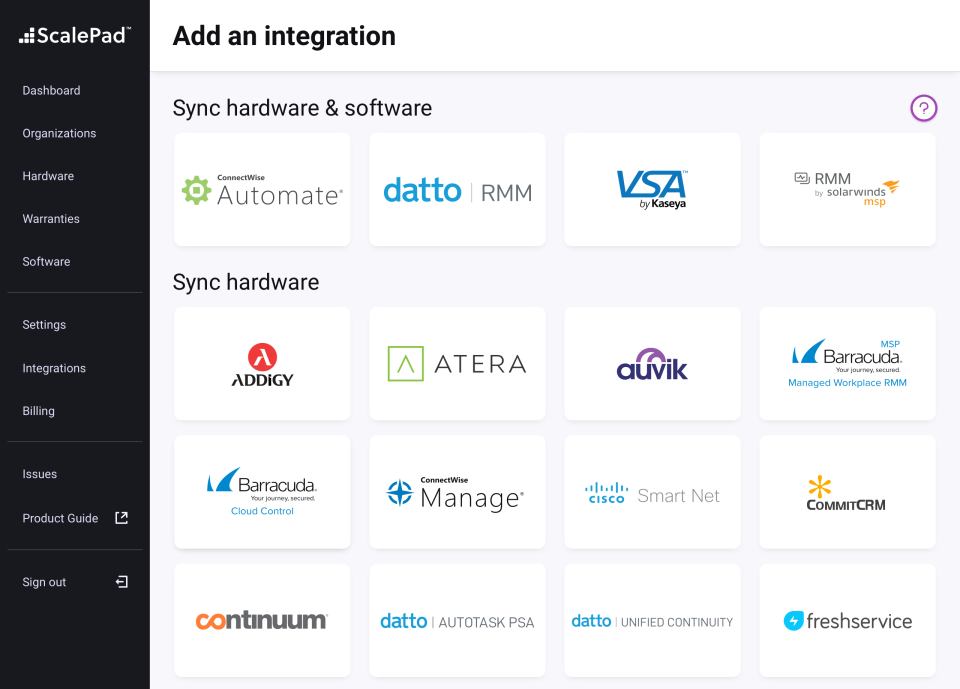
Task: Pick the SolarWinds MSP RMM card
Action: (x=847, y=190)
